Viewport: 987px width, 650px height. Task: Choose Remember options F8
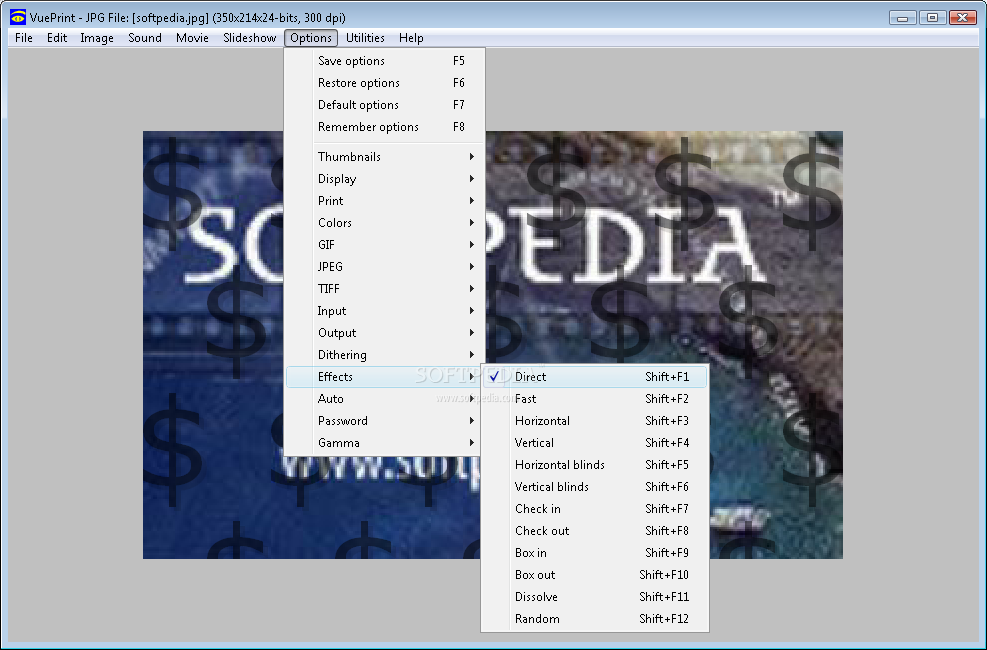385,127
